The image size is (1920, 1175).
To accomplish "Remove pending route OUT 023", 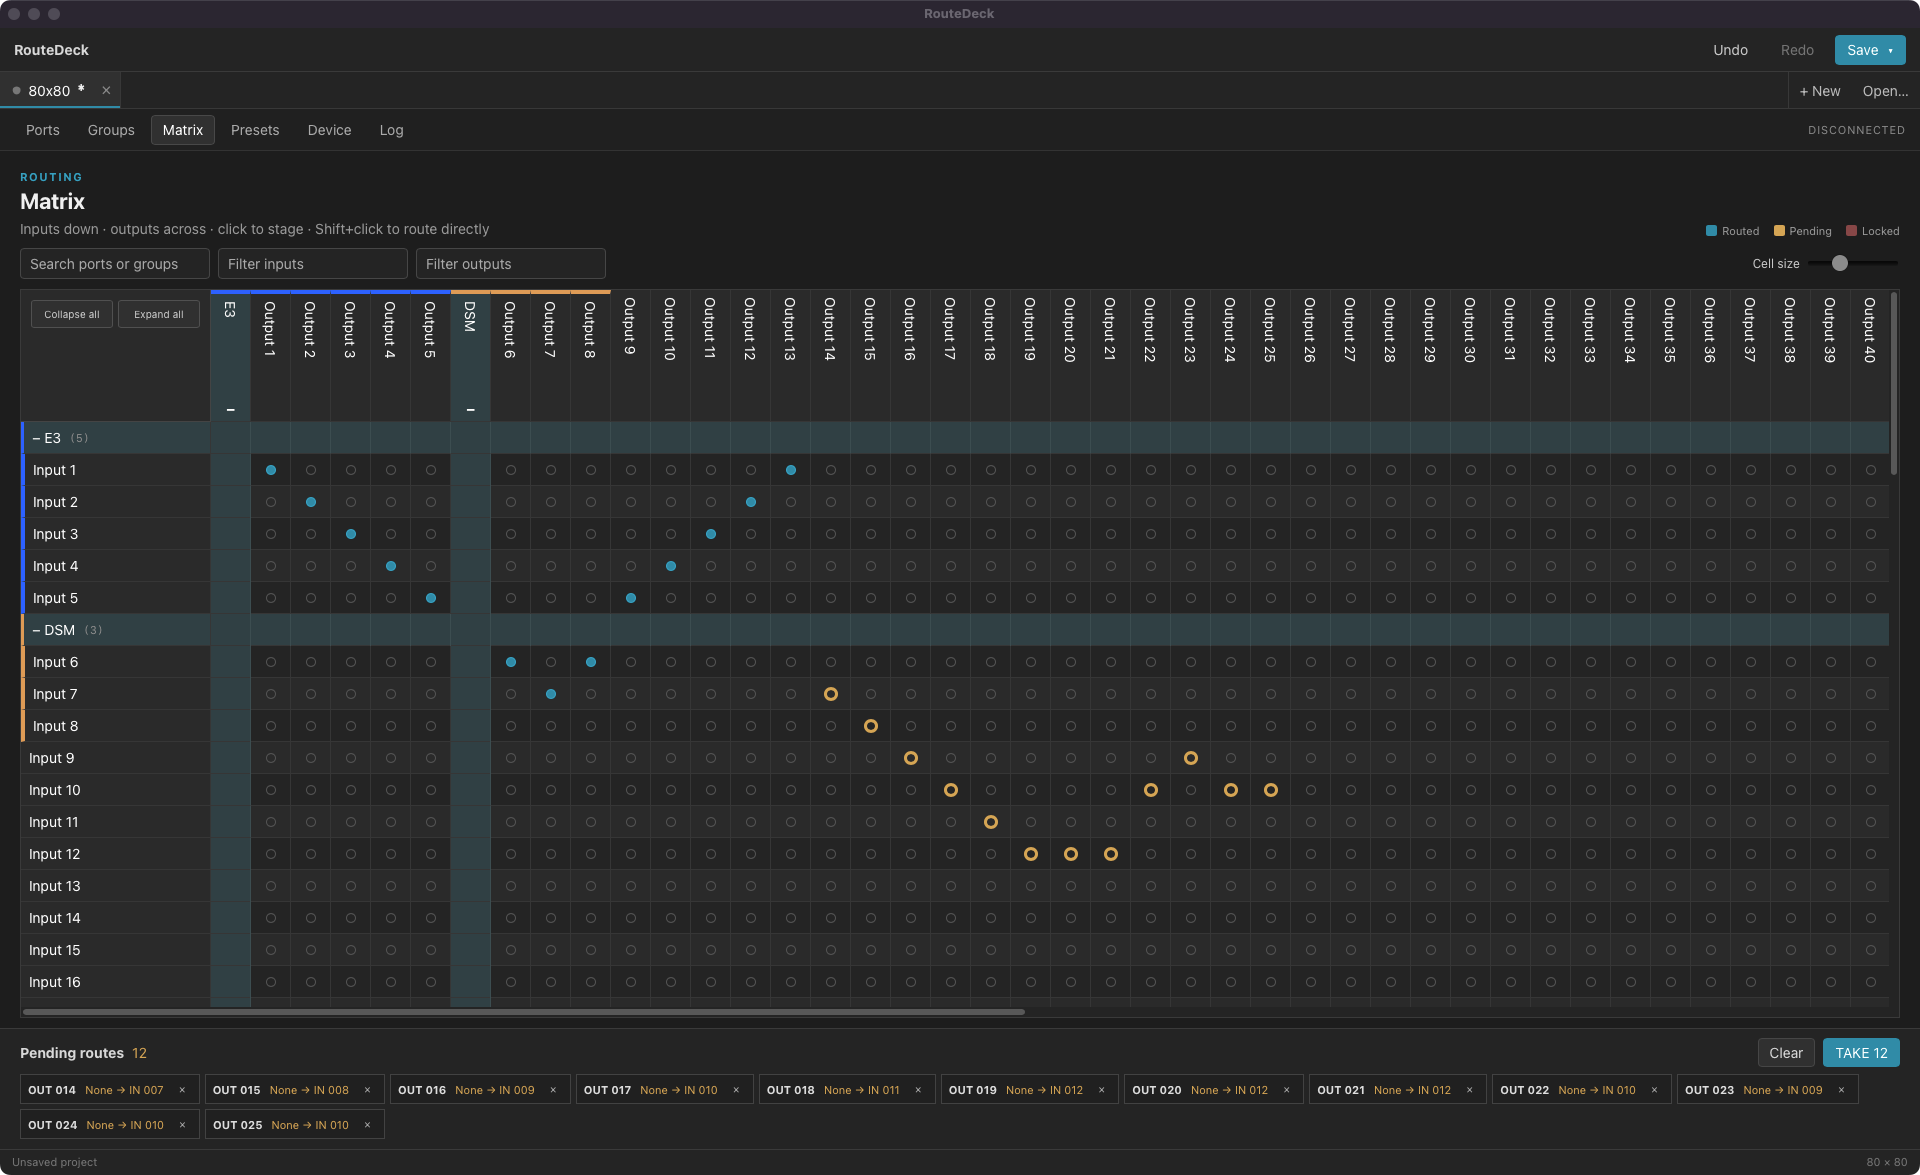I will click(1841, 1090).
